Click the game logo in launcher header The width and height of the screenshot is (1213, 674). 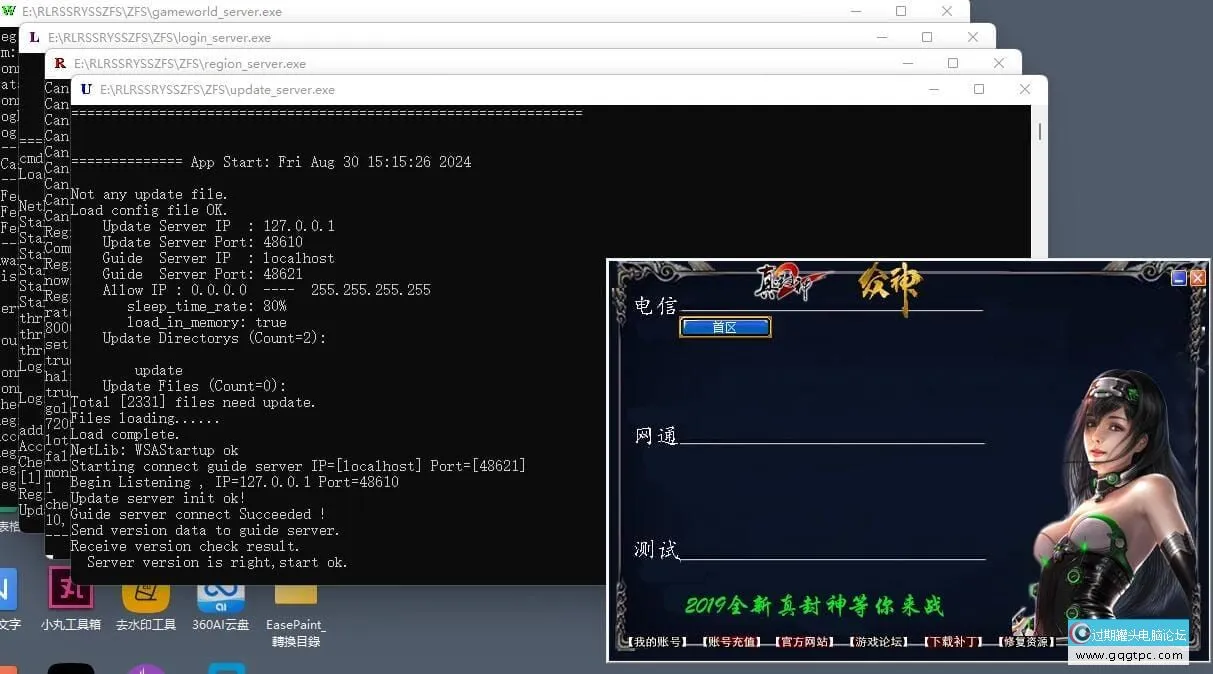790,285
